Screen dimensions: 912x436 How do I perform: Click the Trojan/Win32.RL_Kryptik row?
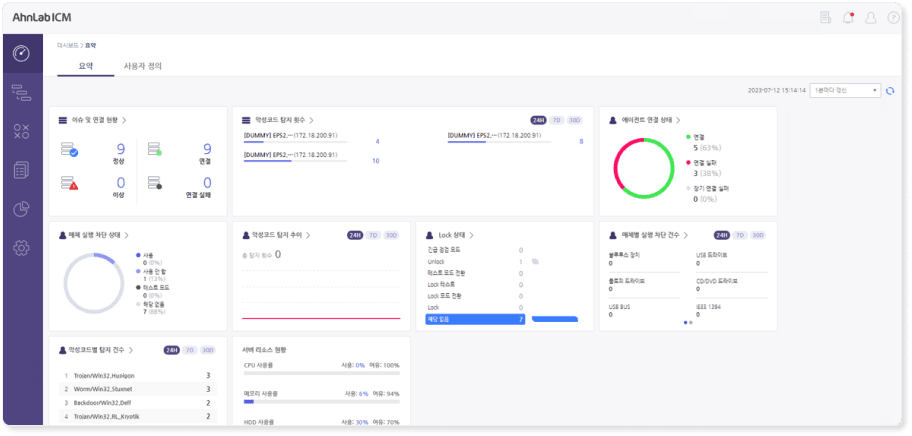(x=138, y=416)
